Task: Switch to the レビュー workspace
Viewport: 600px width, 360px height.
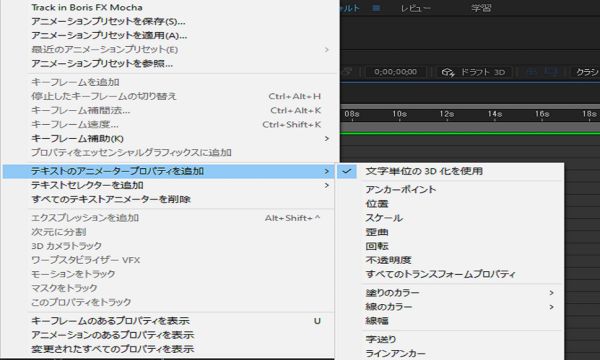Action: click(x=415, y=8)
